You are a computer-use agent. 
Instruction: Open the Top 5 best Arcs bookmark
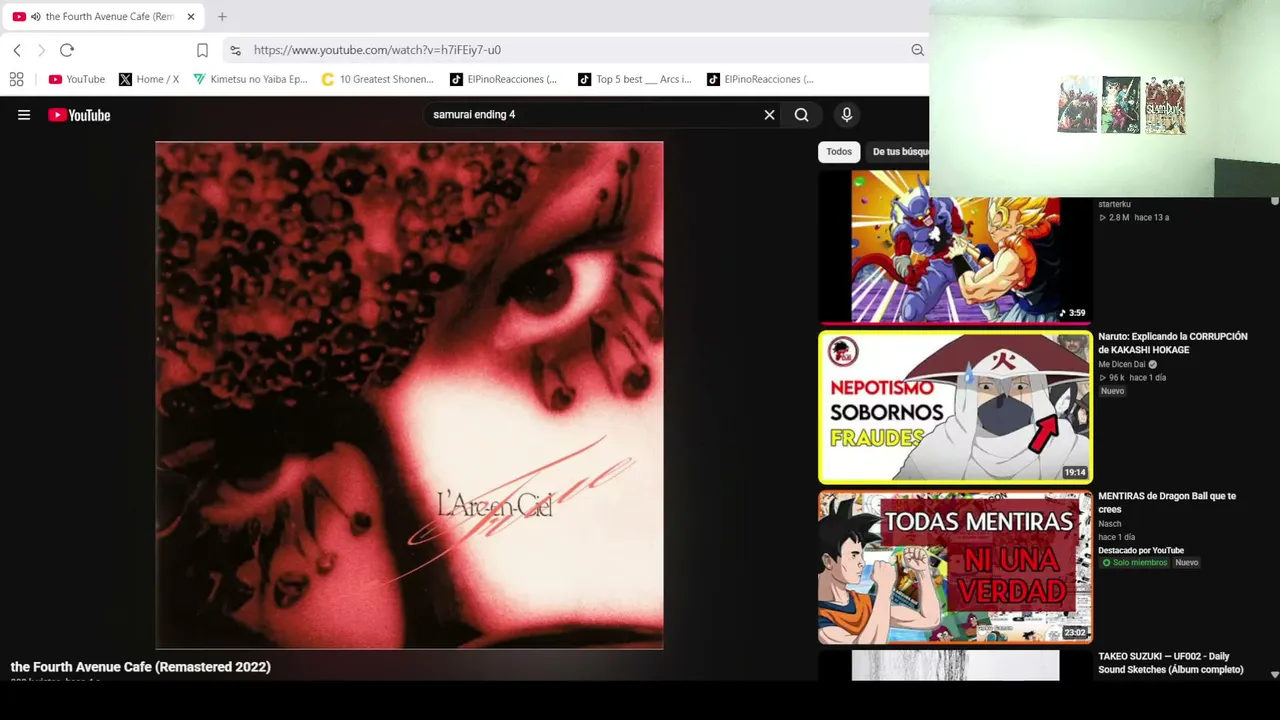coord(634,79)
